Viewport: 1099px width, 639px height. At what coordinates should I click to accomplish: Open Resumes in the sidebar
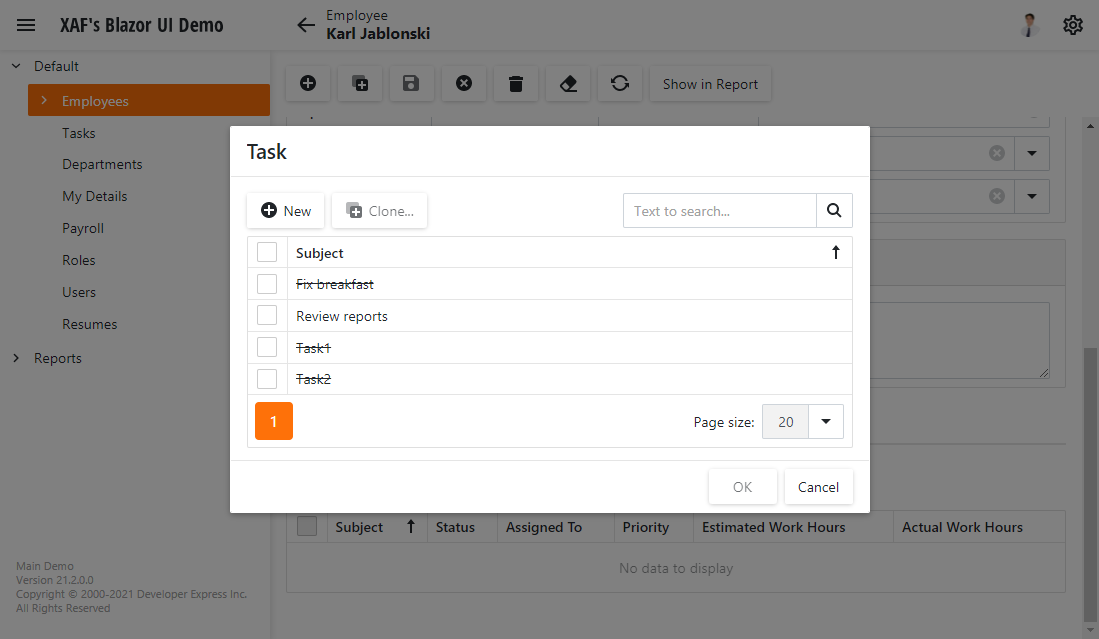click(x=90, y=324)
